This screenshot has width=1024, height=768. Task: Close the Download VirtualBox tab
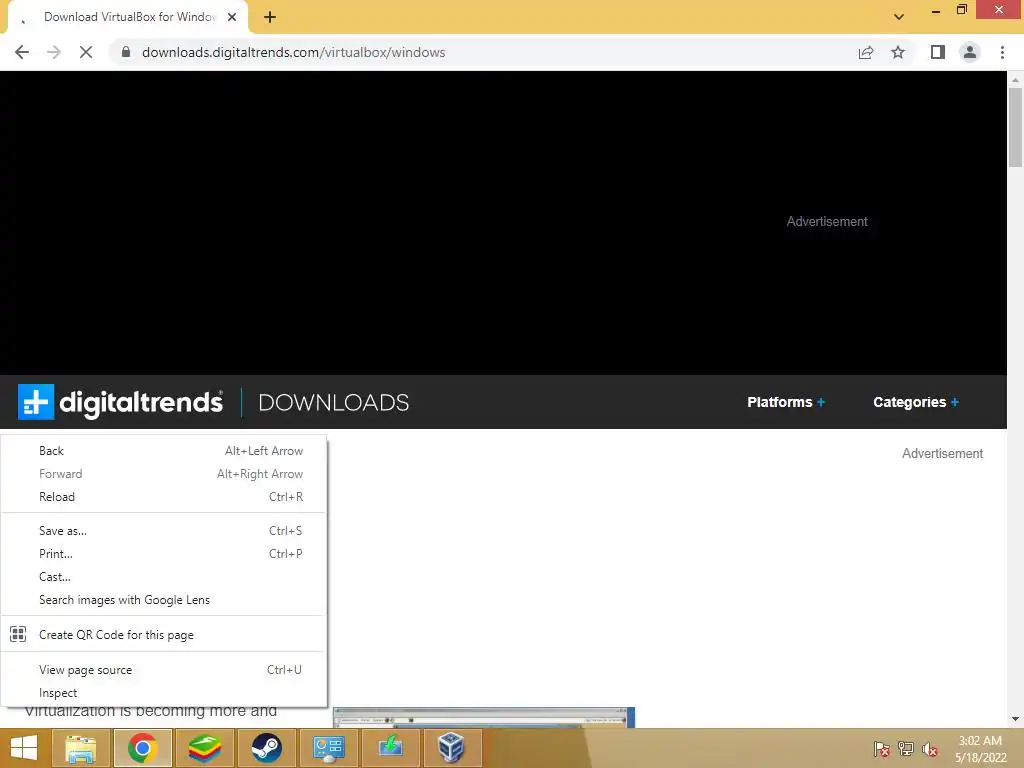[232, 18]
